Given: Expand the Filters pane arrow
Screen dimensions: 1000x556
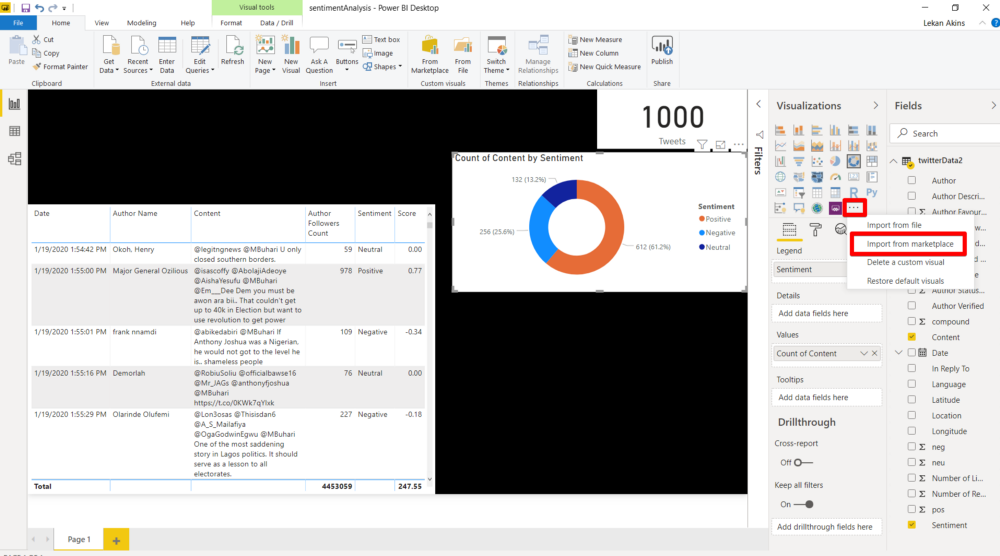Looking at the screenshot, I should (x=758, y=104).
